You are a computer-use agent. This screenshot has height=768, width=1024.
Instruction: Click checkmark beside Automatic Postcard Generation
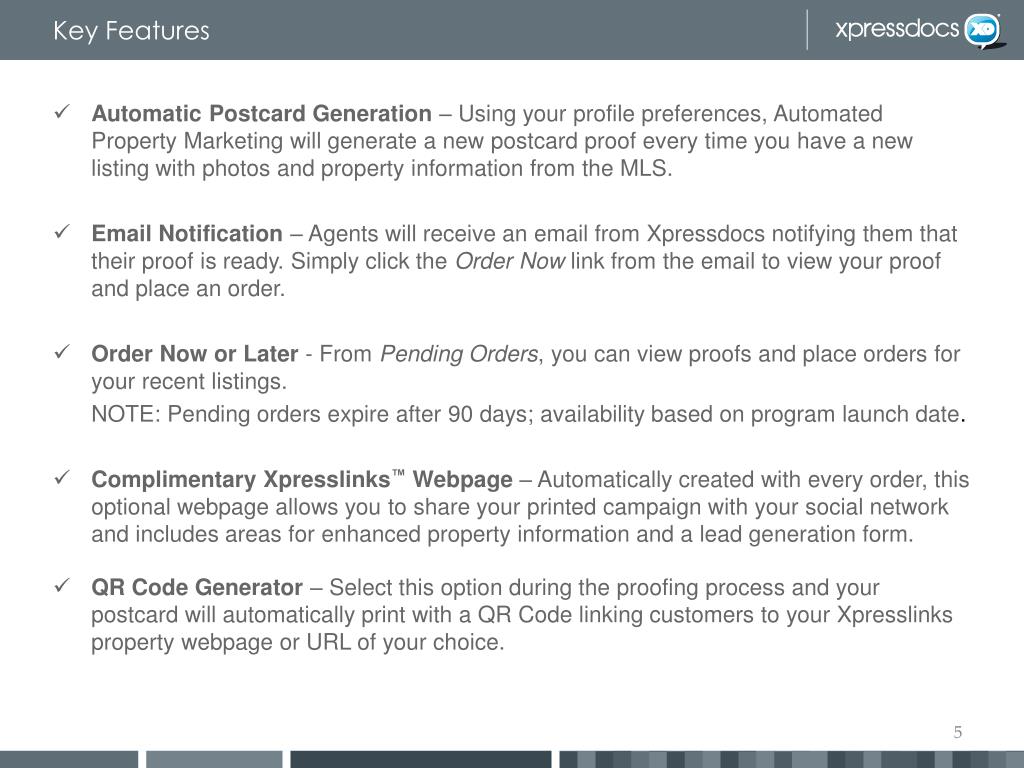[x=63, y=112]
